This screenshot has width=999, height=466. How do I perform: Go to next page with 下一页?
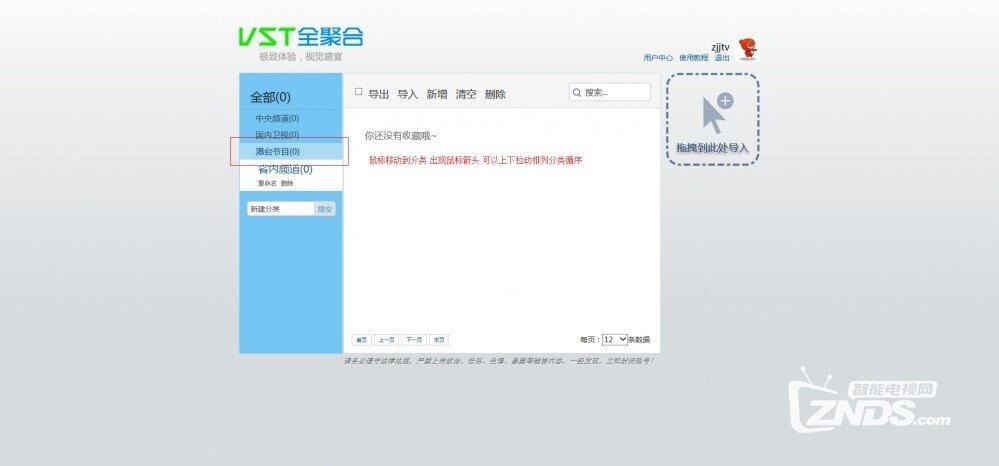(x=414, y=340)
